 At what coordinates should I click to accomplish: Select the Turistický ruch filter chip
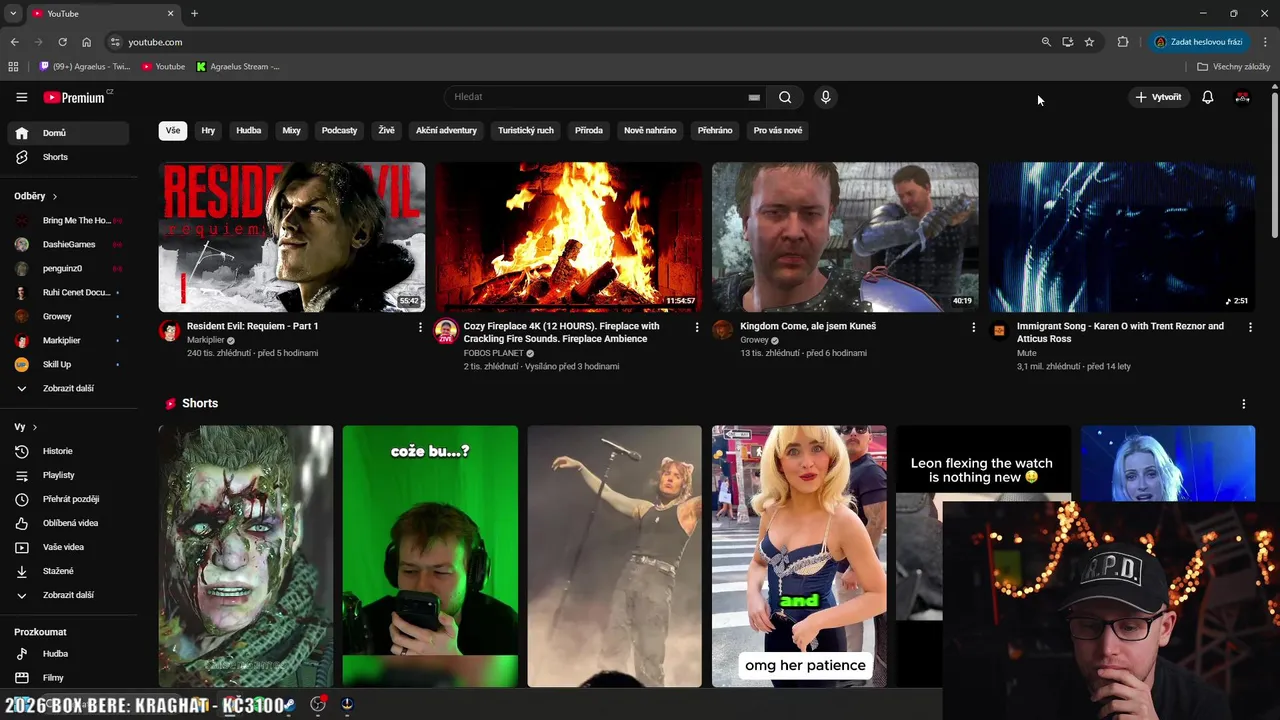tap(526, 130)
